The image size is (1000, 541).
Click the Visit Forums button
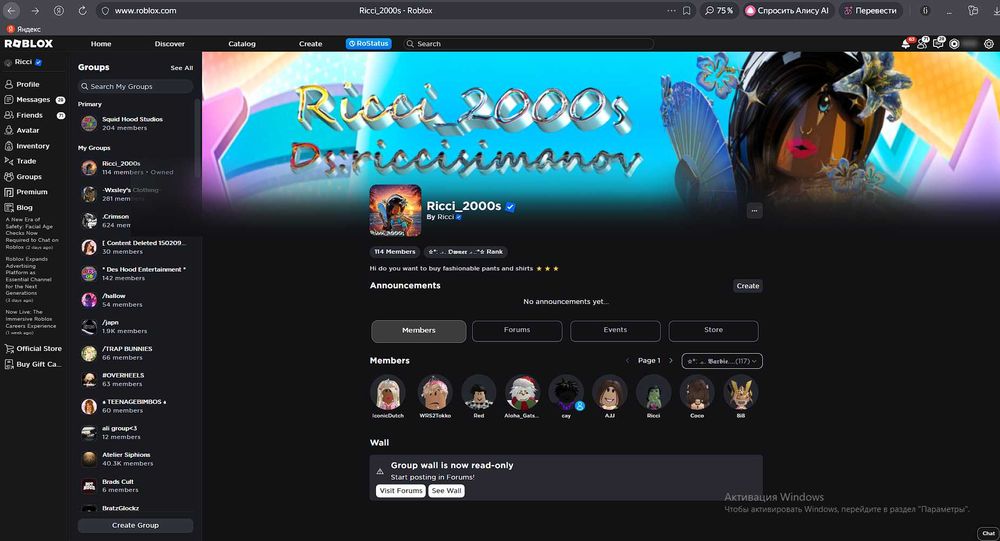click(x=401, y=491)
